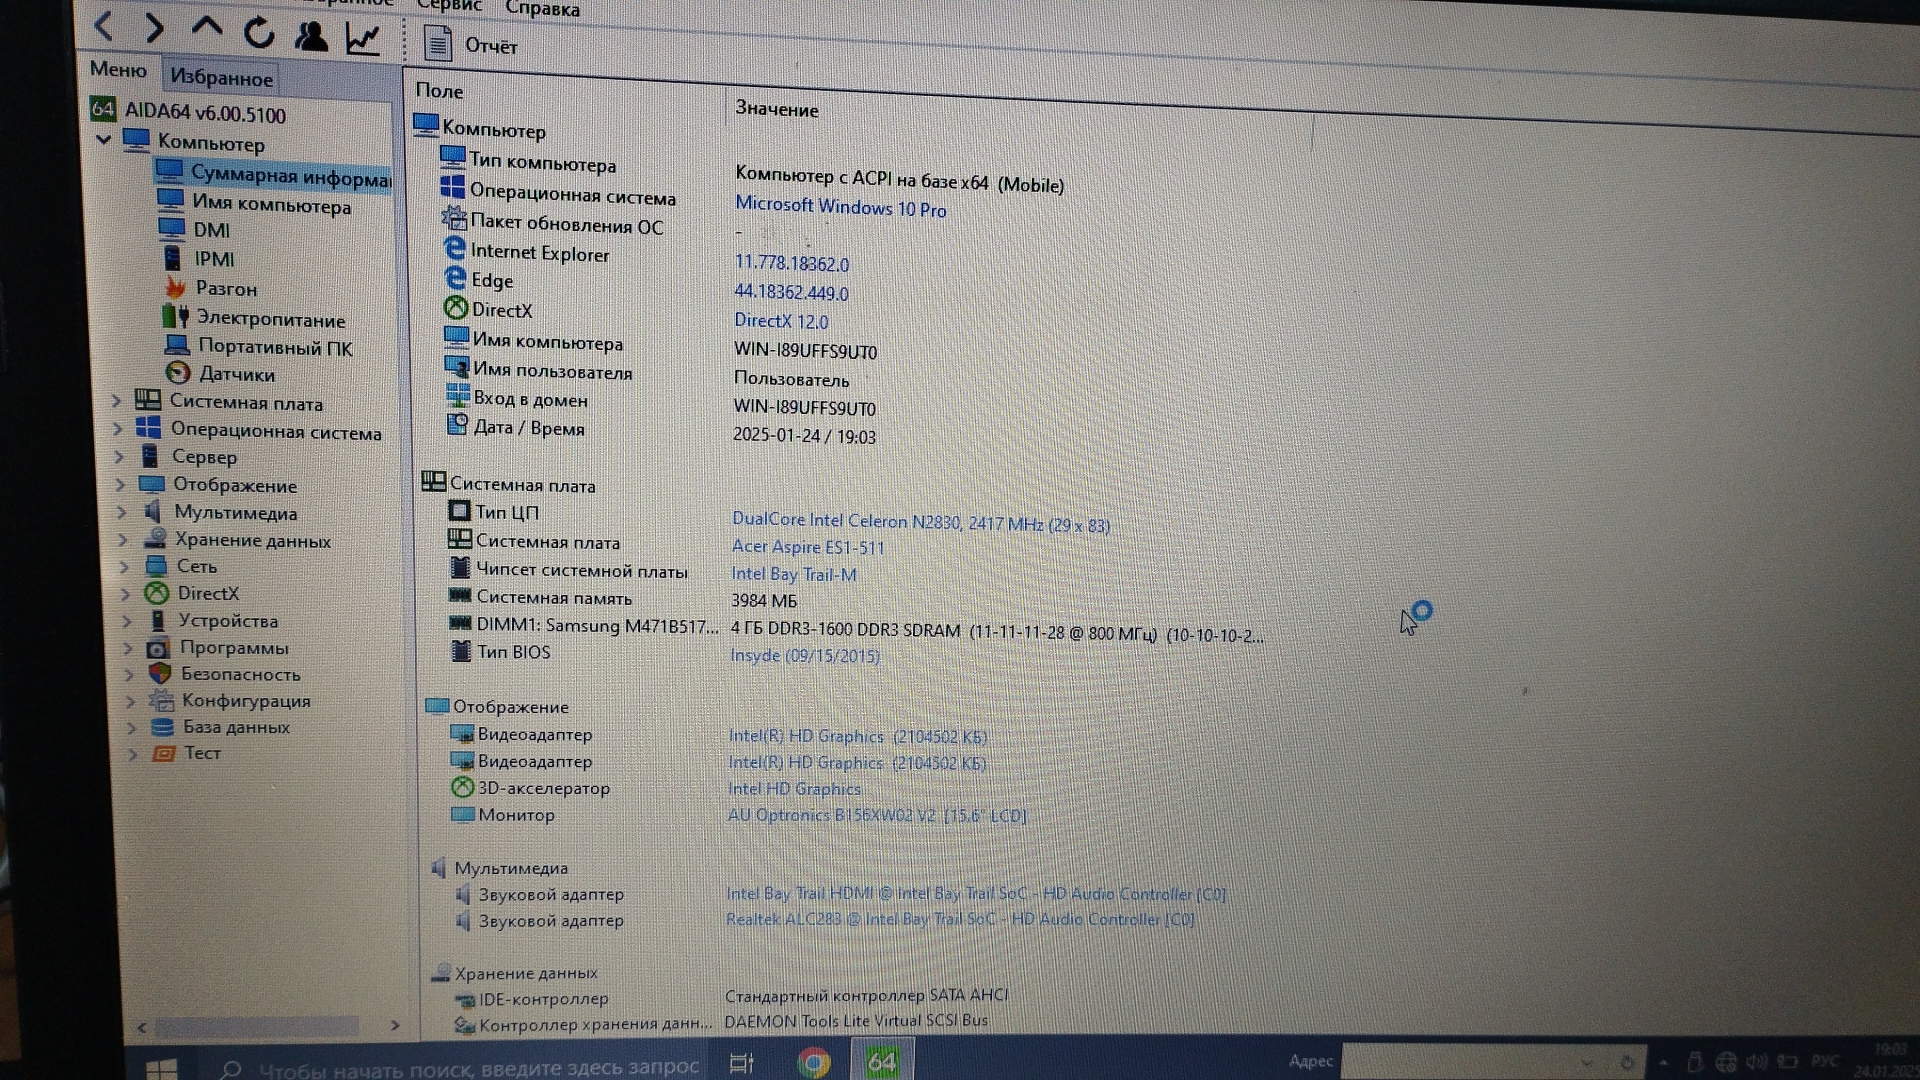Viewport: 1920px width, 1080px height.
Task: Click the Back navigation arrow
Action: tap(103, 25)
